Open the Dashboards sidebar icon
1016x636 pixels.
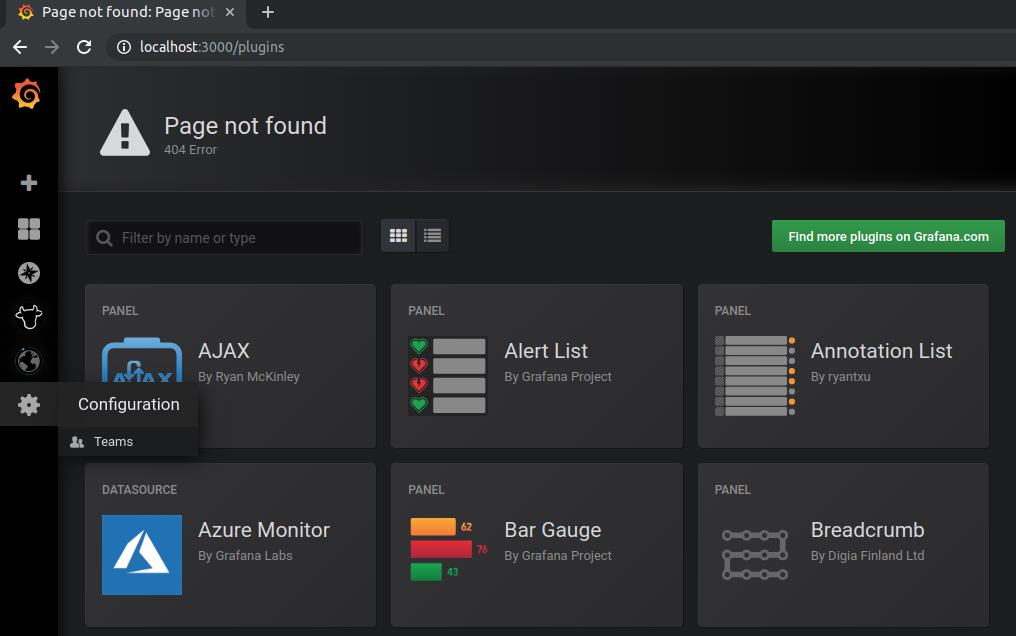point(28,229)
